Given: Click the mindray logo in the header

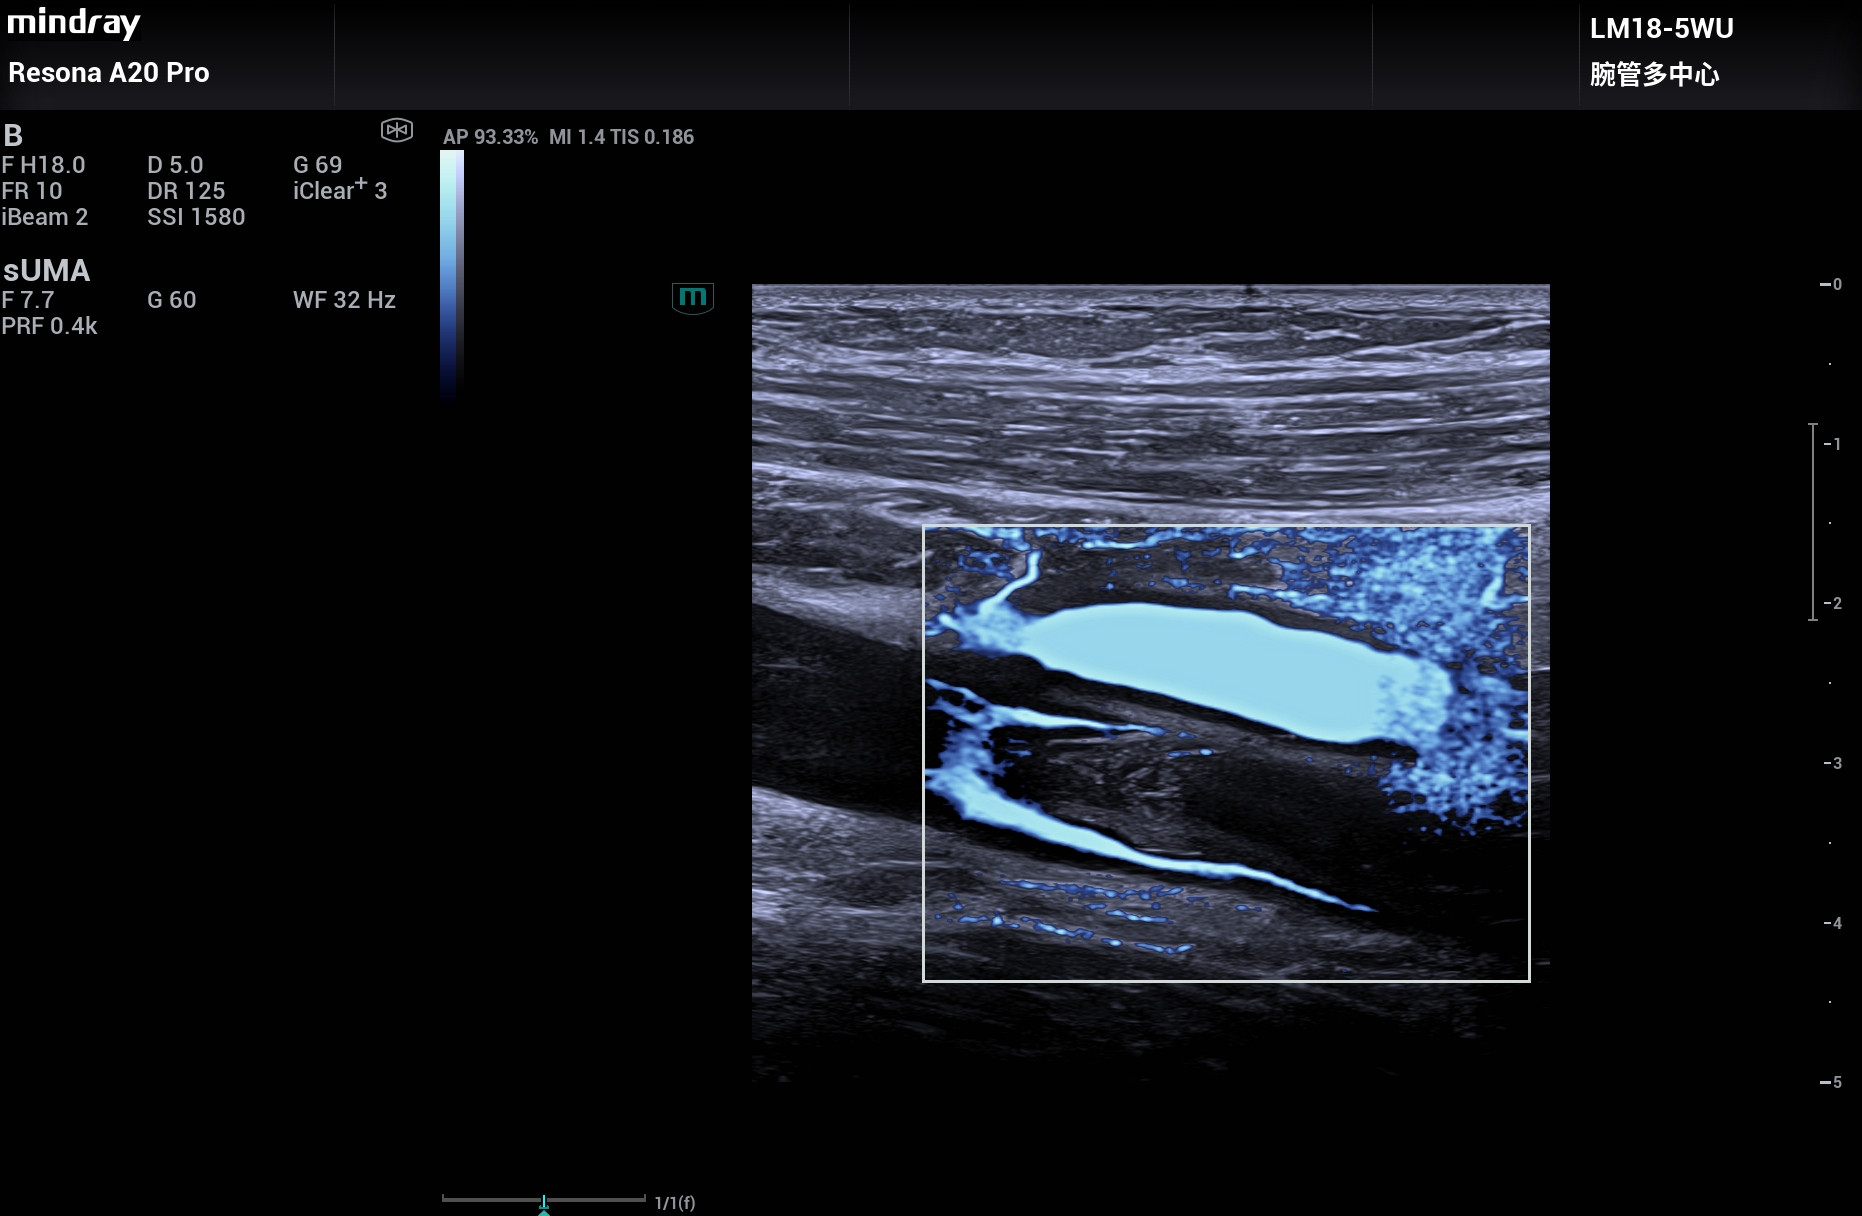Looking at the screenshot, I should pos(74,22).
